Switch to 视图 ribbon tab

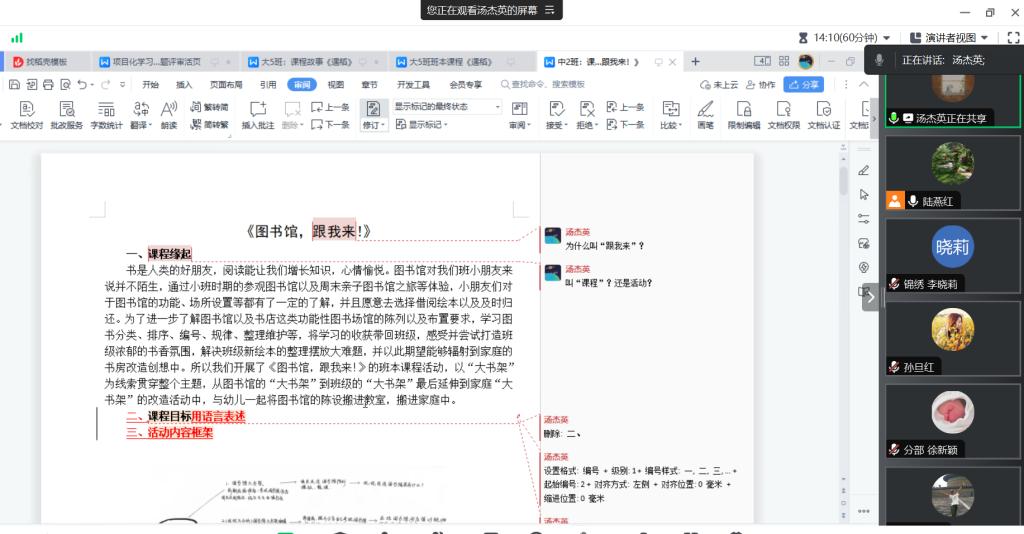click(336, 84)
